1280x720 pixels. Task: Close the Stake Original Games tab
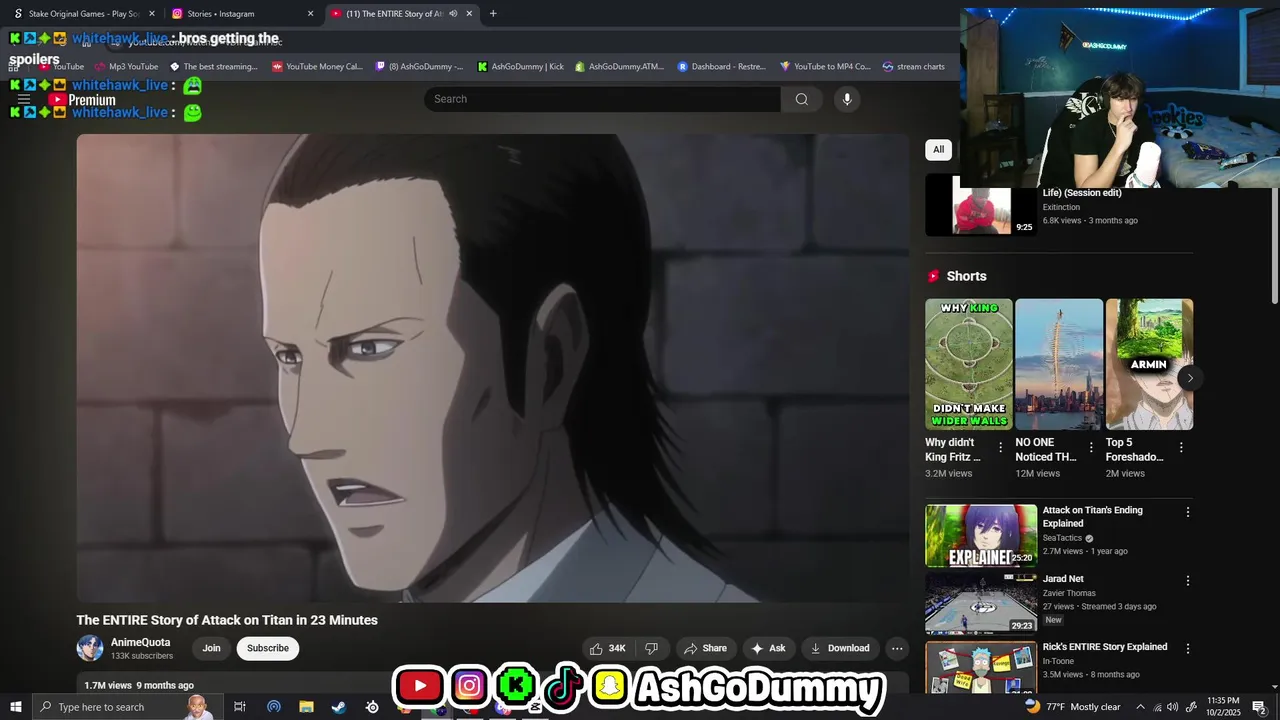pyautogui.click(x=152, y=14)
